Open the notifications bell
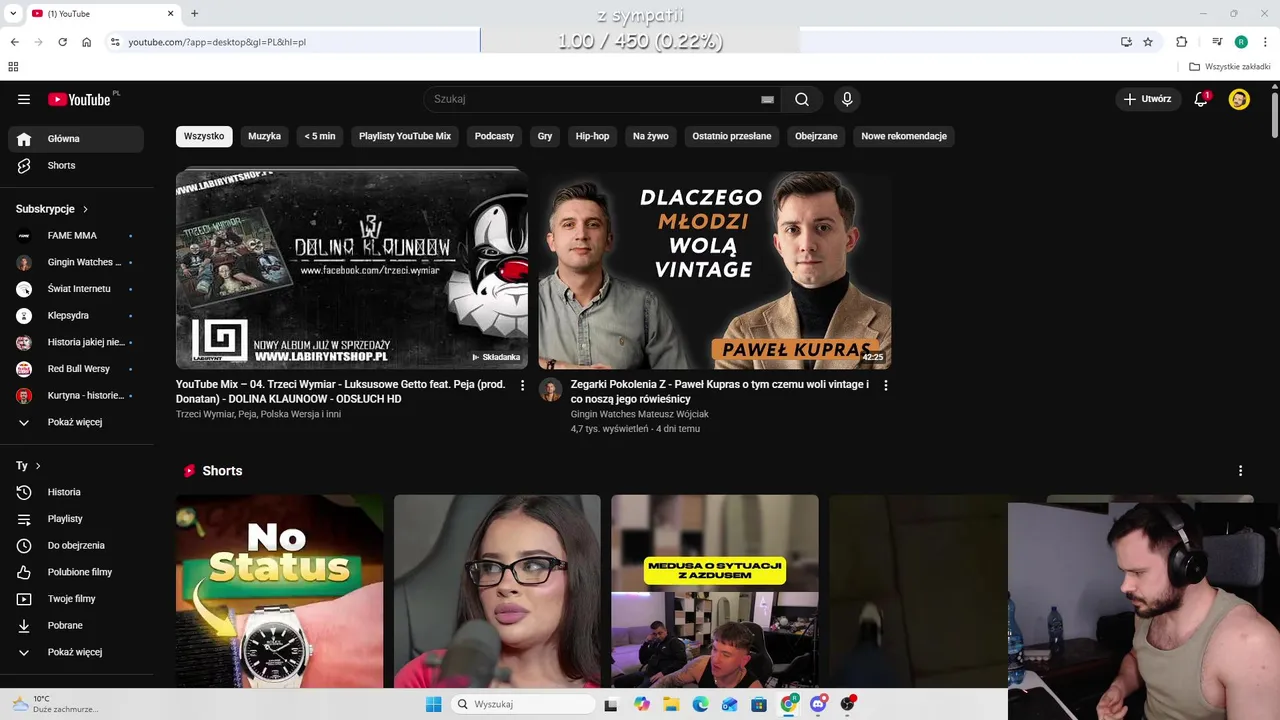Image resolution: width=1280 pixels, height=720 pixels. point(1201,99)
